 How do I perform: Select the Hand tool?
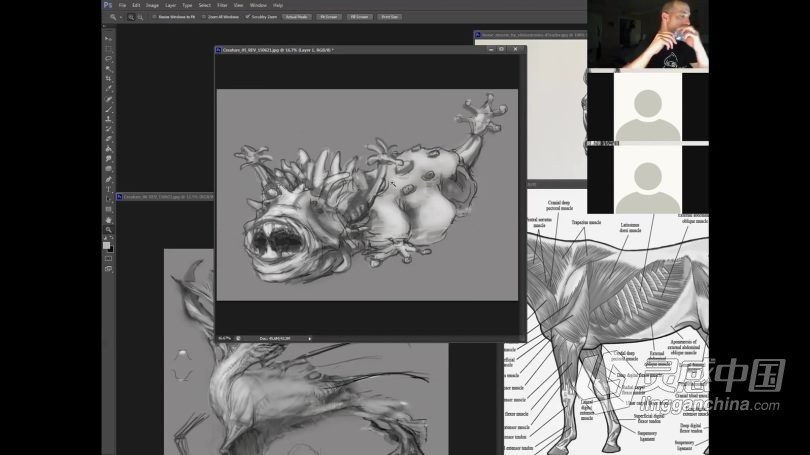(x=108, y=219)
